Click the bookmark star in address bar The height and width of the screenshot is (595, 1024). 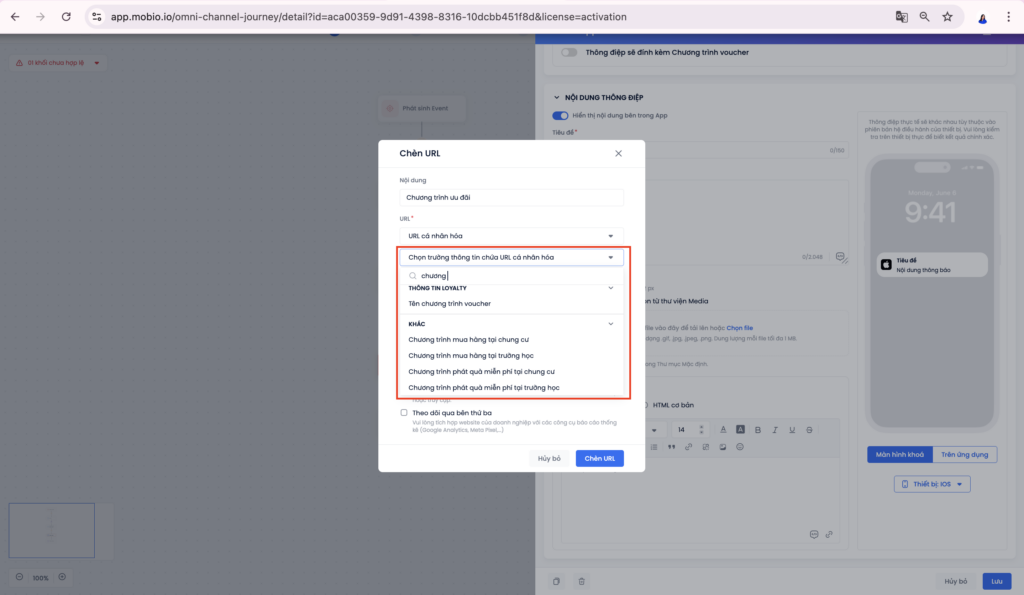(x=947, y=17)
